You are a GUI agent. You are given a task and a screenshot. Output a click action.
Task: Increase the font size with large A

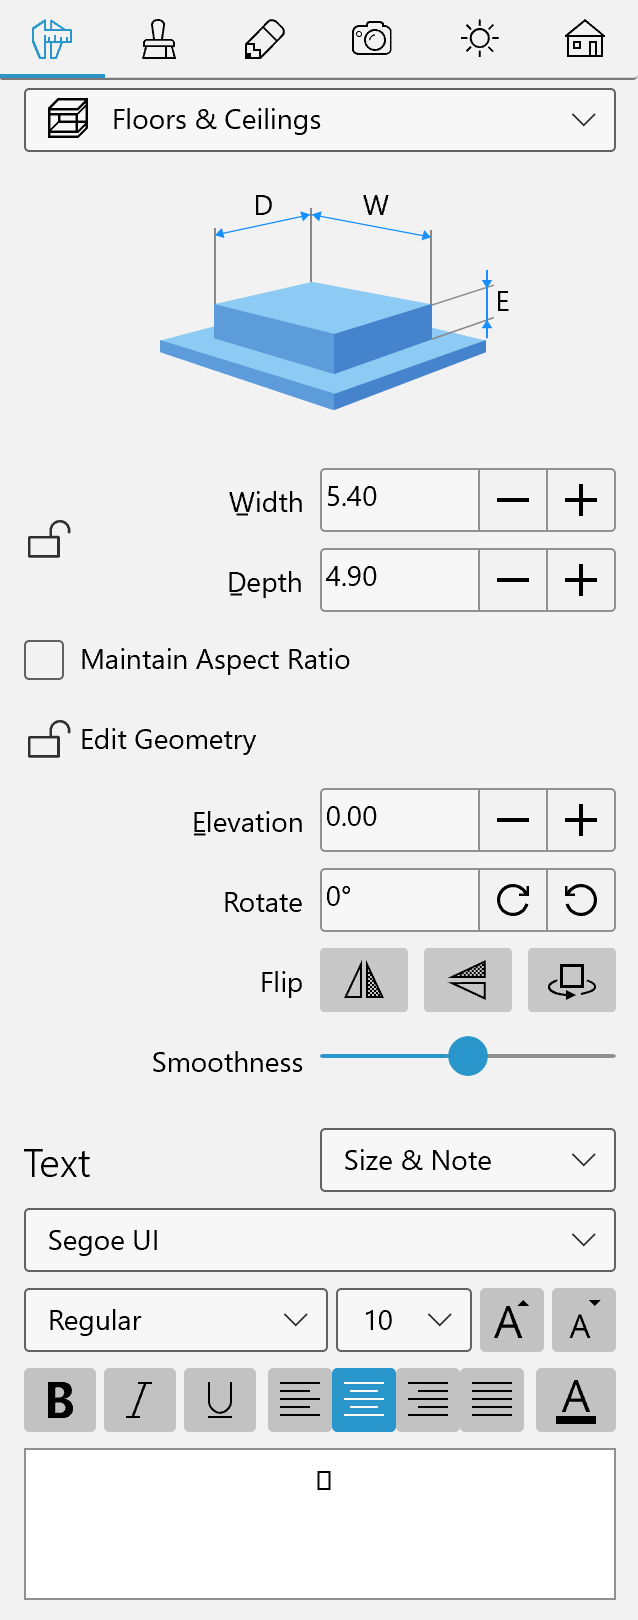512,1320
